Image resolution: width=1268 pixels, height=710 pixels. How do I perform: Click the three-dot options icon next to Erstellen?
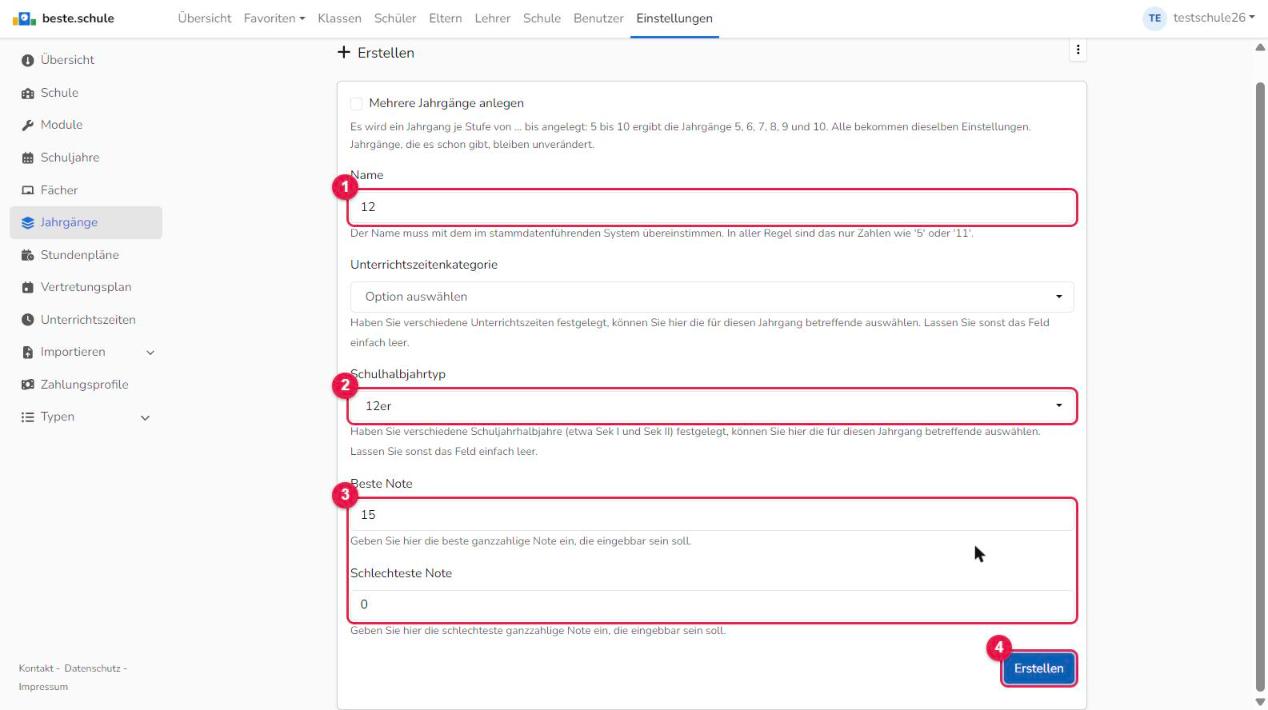coord(1077,51)
